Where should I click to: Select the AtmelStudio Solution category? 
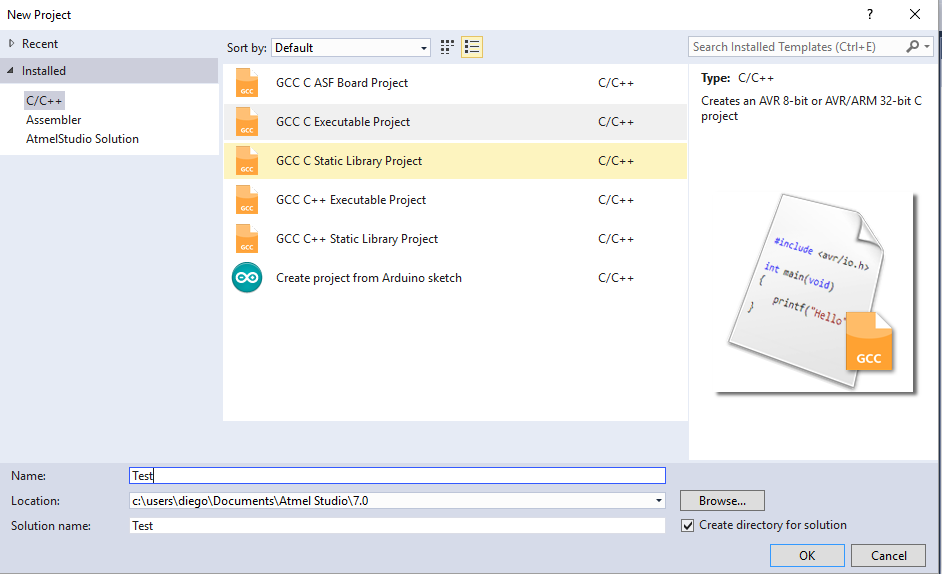tap(82, 139)
